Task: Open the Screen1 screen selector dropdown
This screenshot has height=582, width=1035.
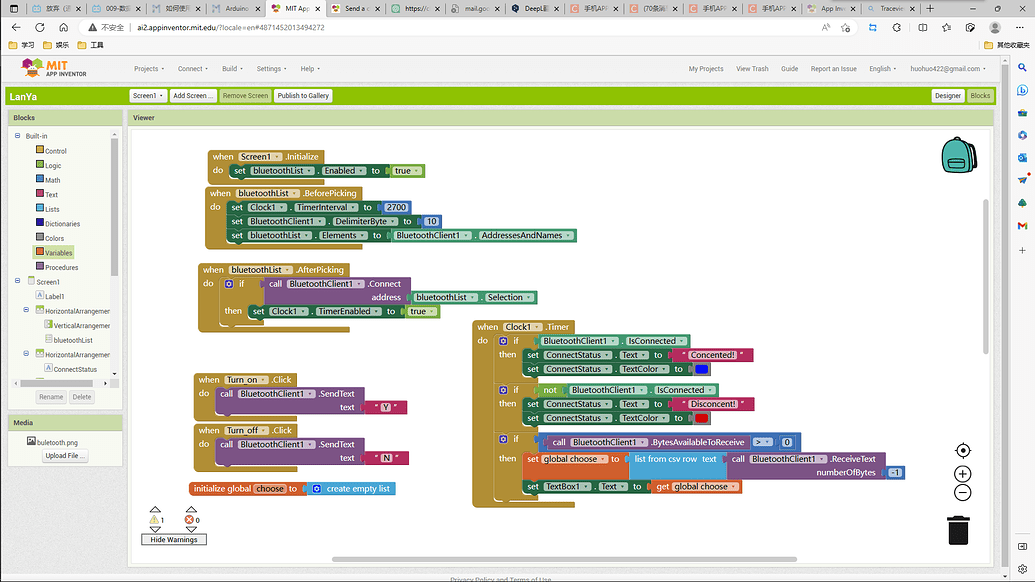Action: (x=148, y=96)
